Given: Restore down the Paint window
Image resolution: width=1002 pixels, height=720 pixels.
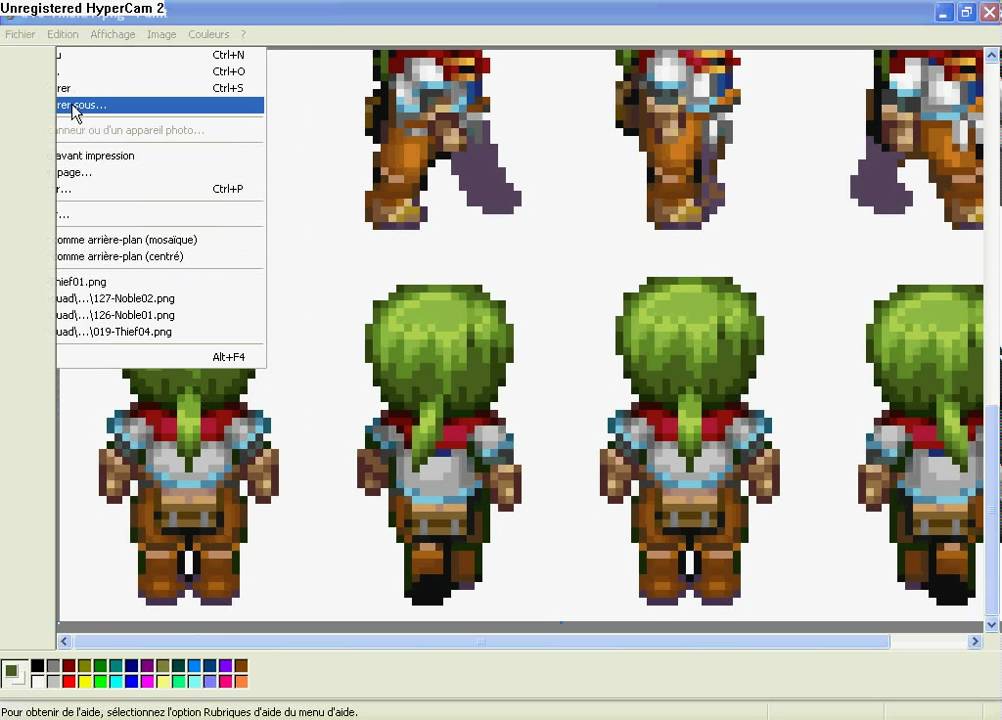Looking at the screenshot, I should (966, 12).
